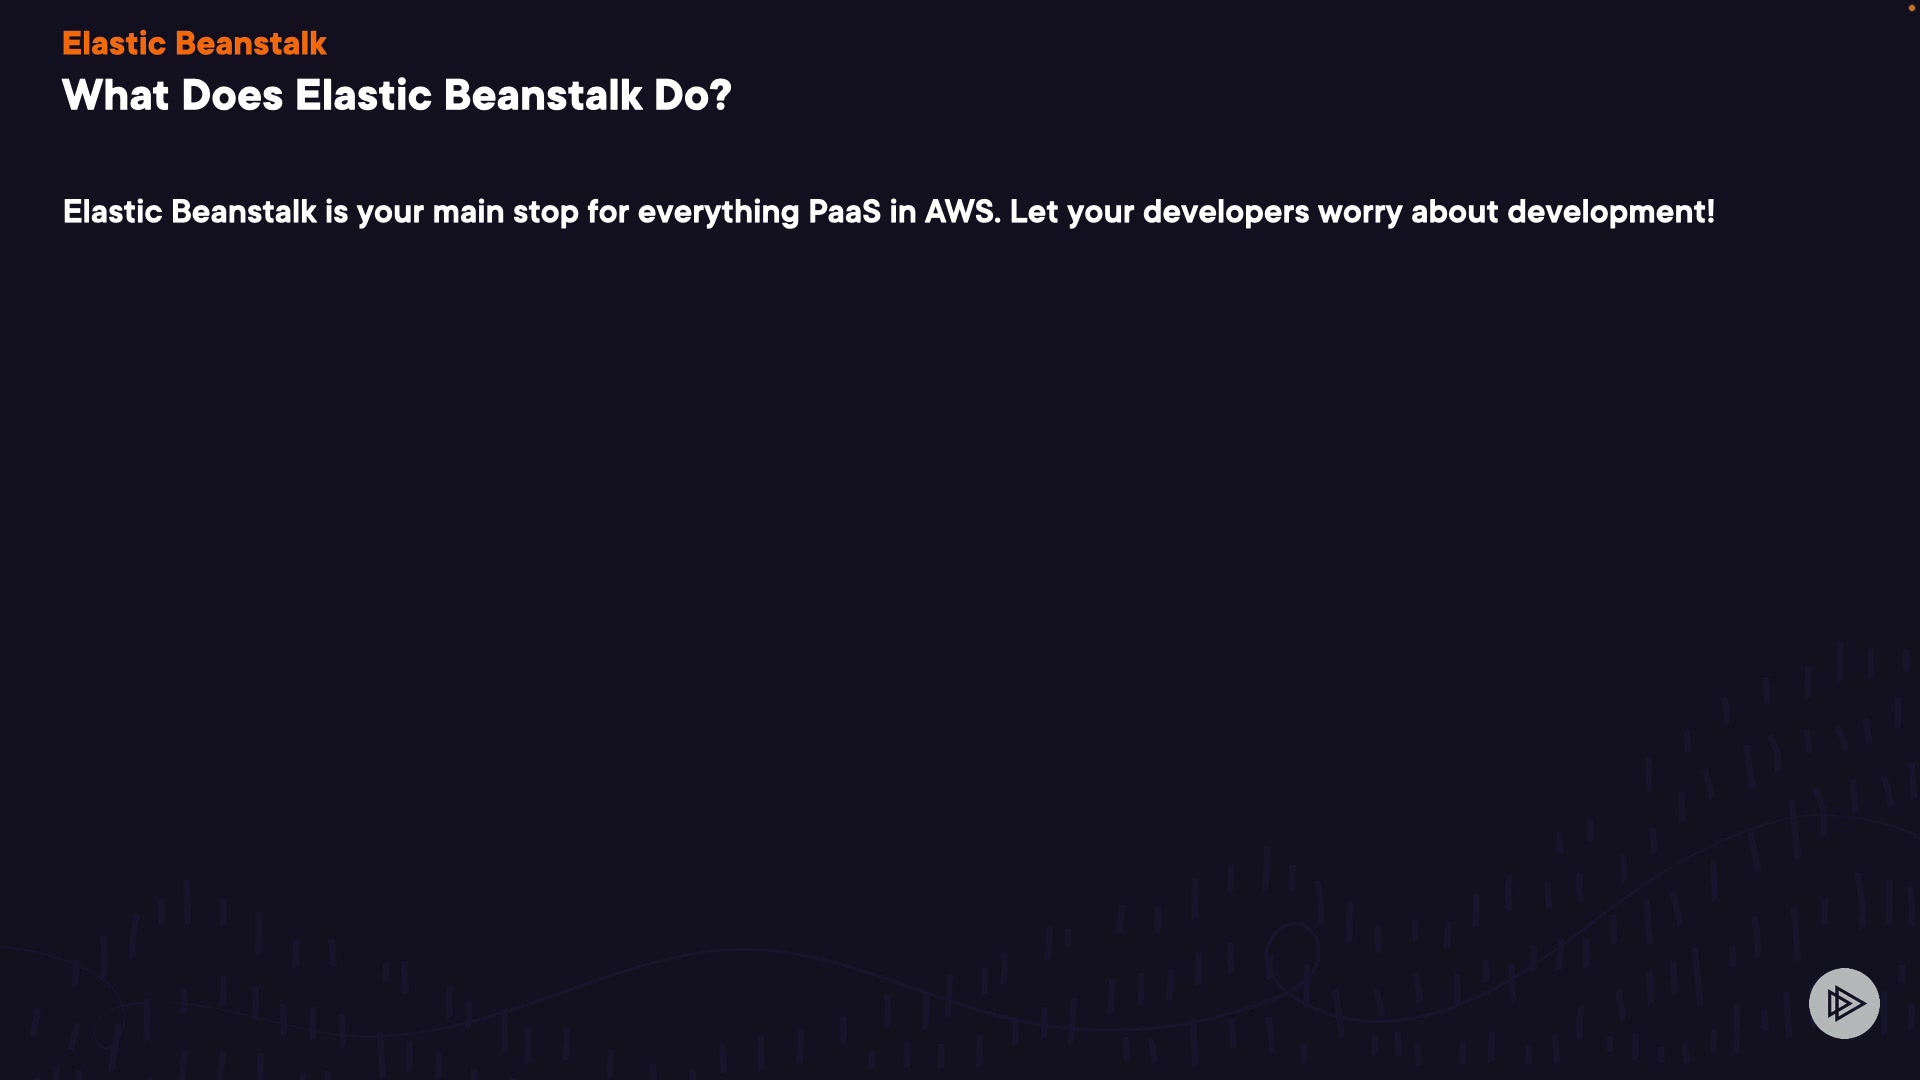Click "Beanstalk" in the white slide title

542,96
